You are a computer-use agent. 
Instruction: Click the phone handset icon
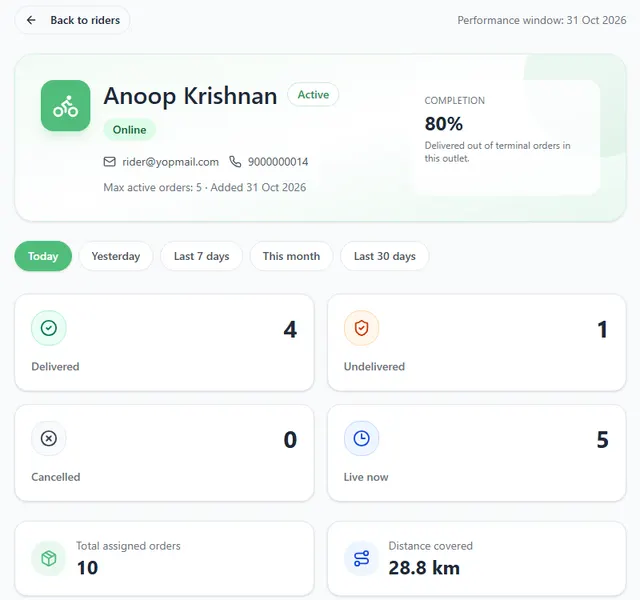coord(235,162)
